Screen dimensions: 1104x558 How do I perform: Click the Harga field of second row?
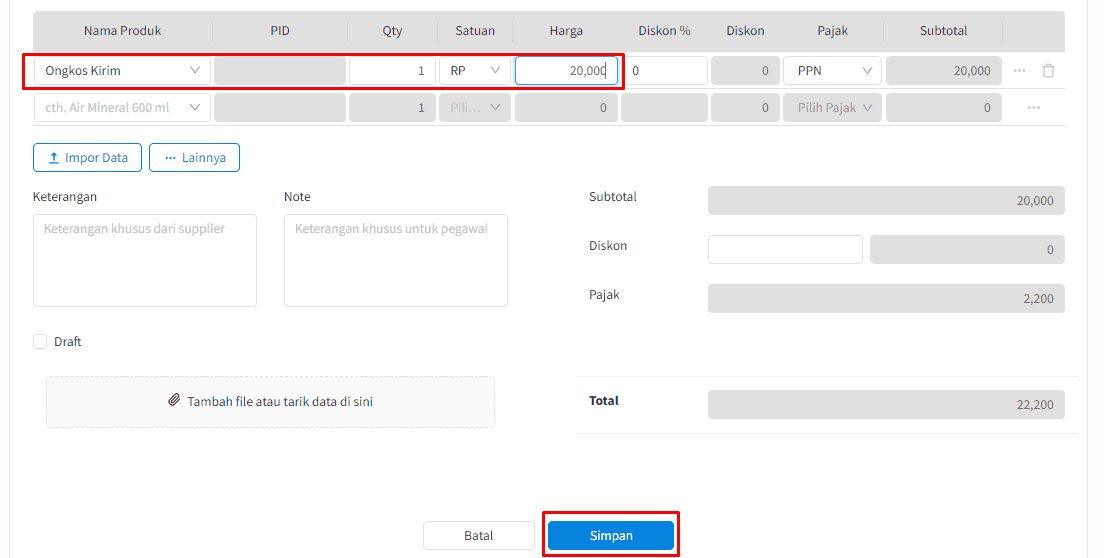pos(566,108)
